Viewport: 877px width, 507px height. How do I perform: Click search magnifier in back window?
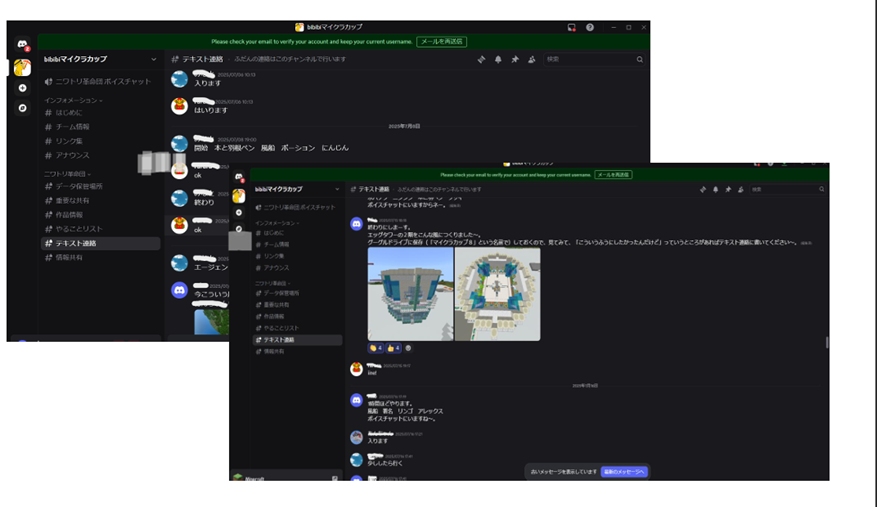[639, 59]
